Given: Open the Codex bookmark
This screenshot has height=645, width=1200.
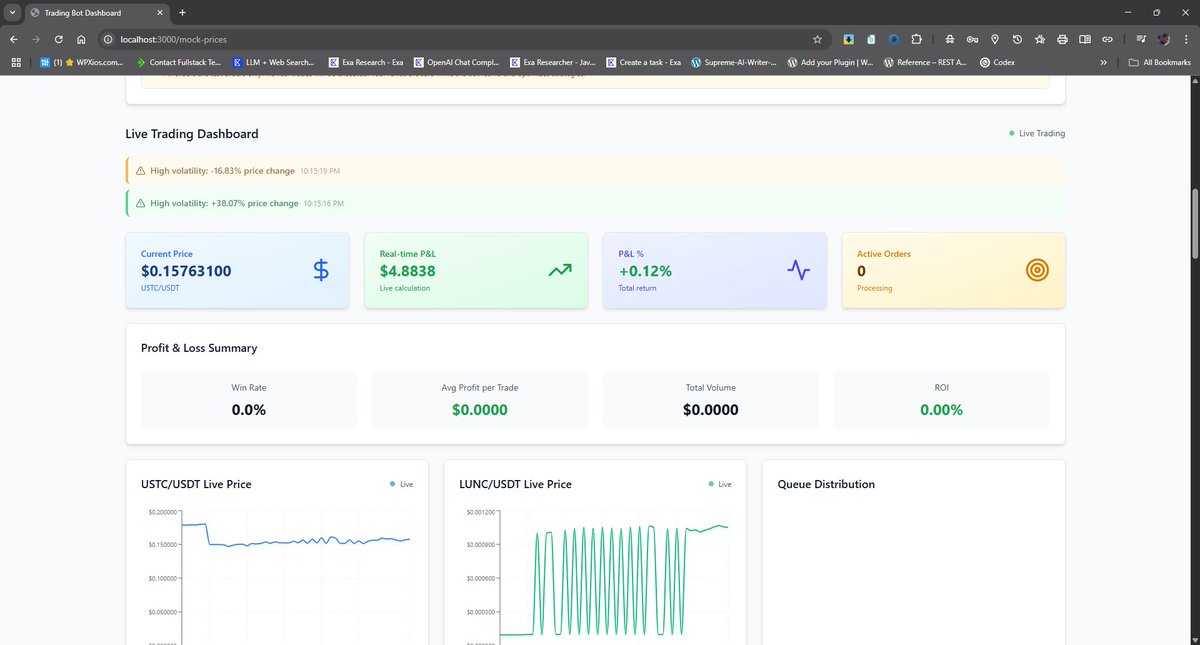Looking at the screenshot, I should 998,62.
